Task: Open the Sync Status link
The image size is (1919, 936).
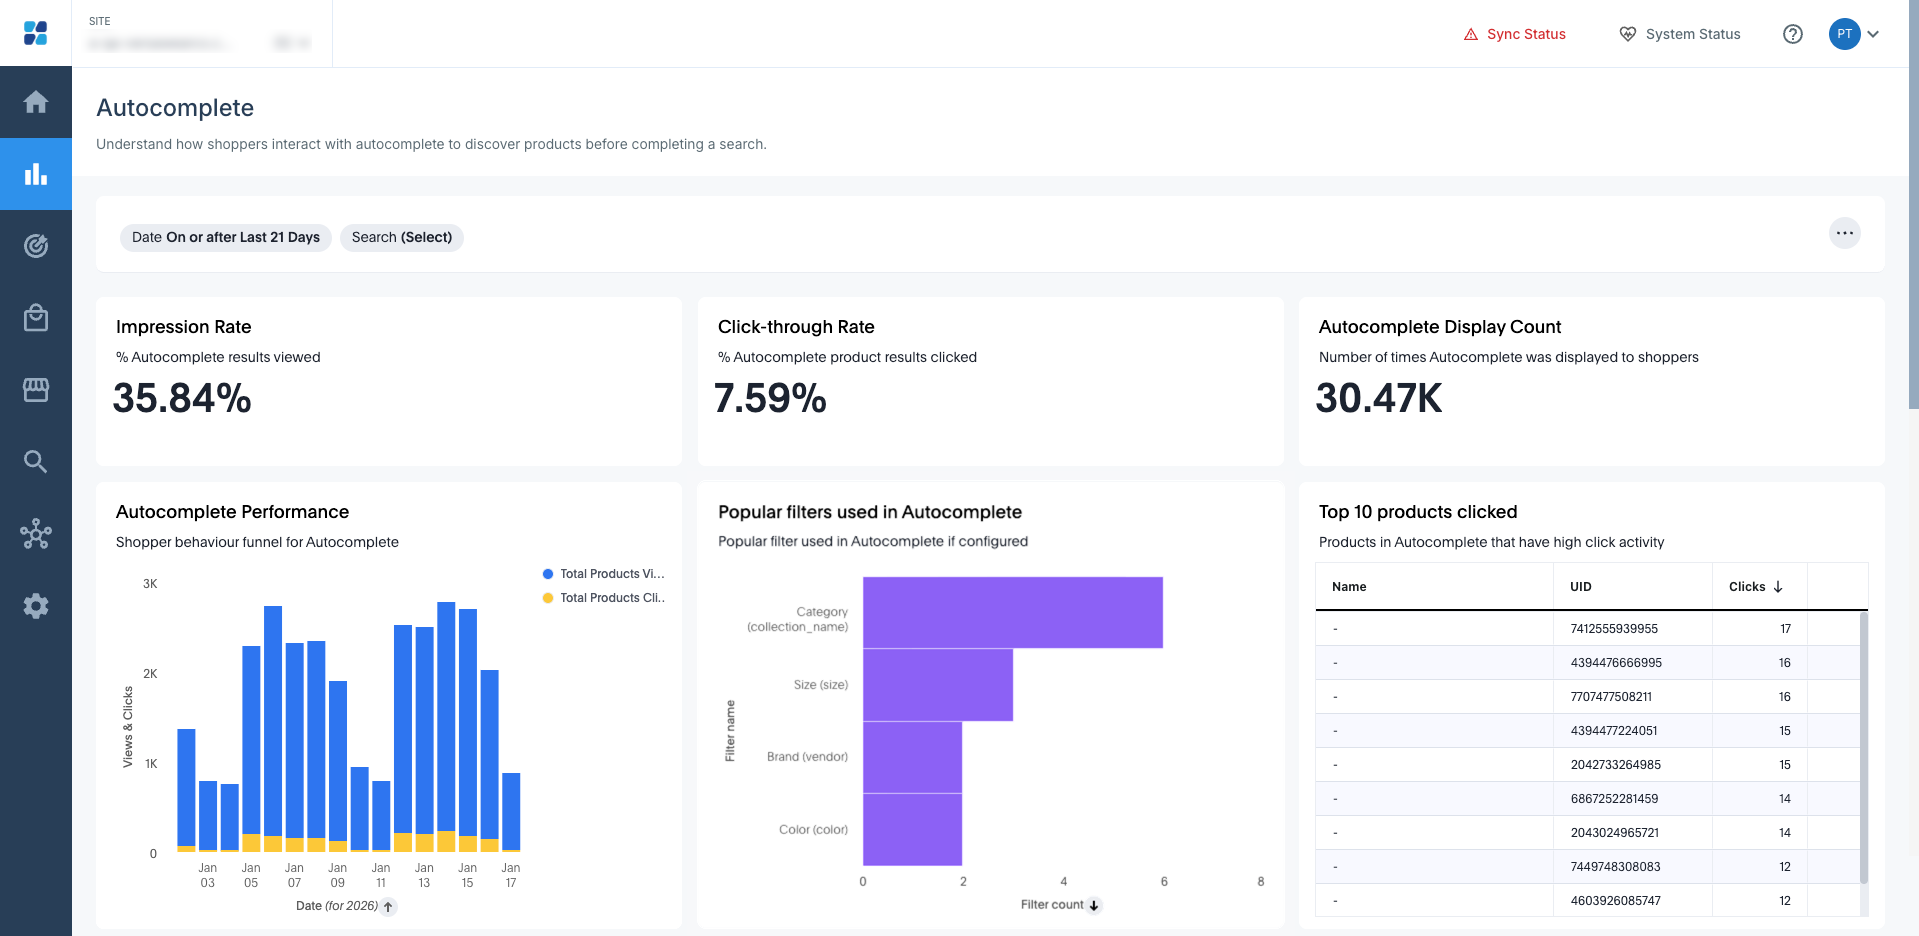Action: (x=1515, y=34)
